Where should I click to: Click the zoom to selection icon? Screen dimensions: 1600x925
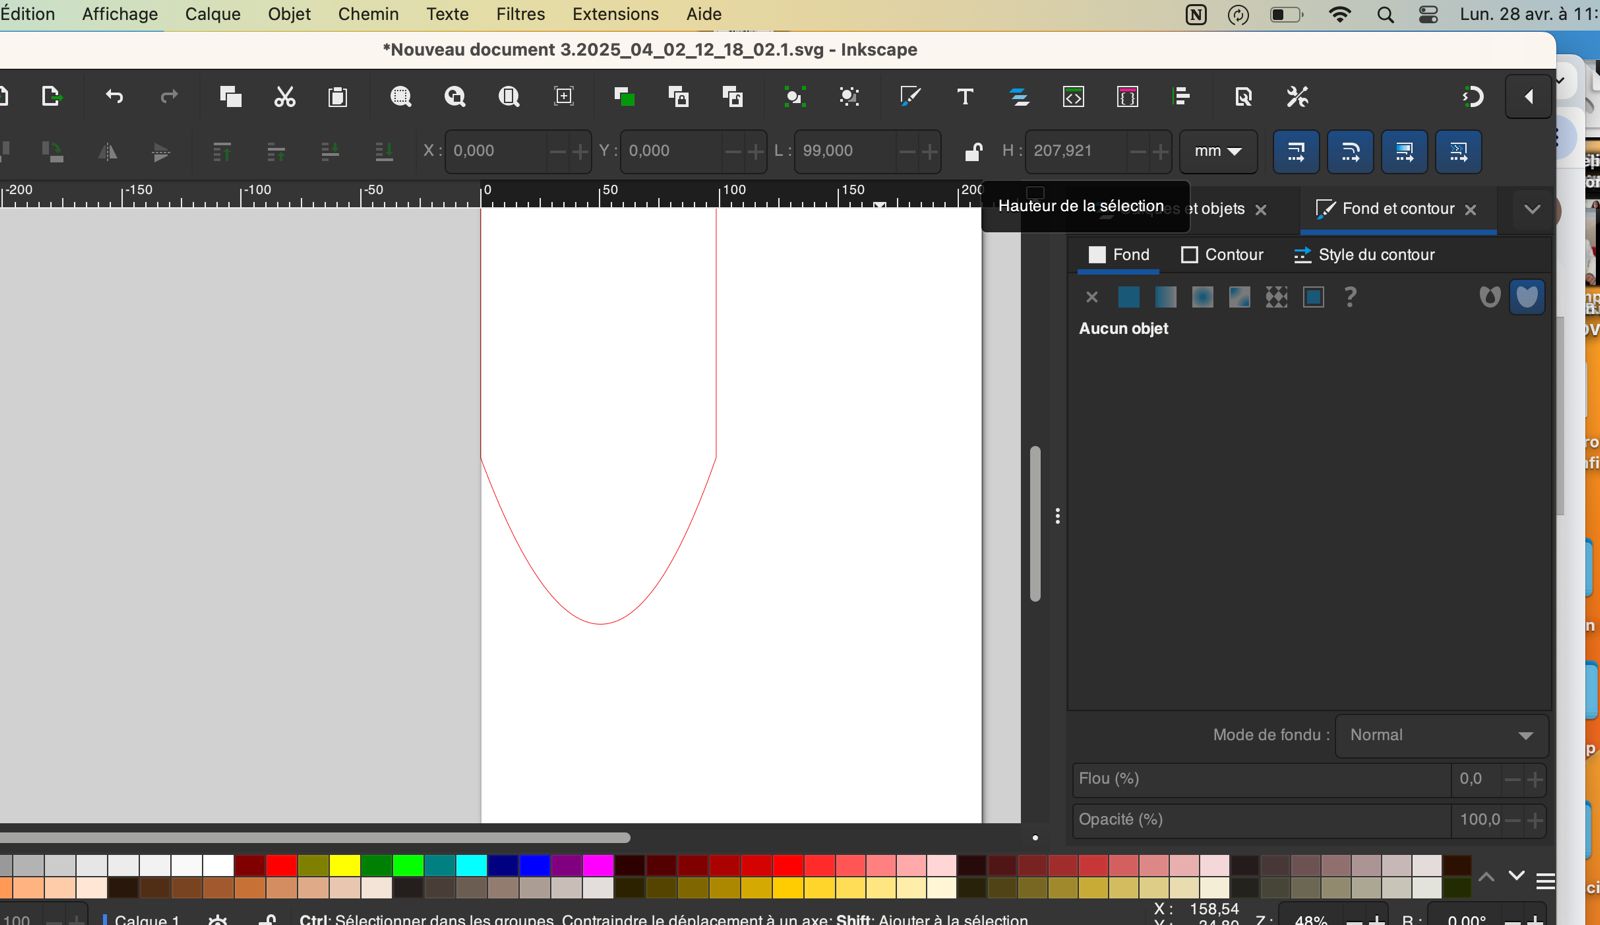(x=401, y=97)
